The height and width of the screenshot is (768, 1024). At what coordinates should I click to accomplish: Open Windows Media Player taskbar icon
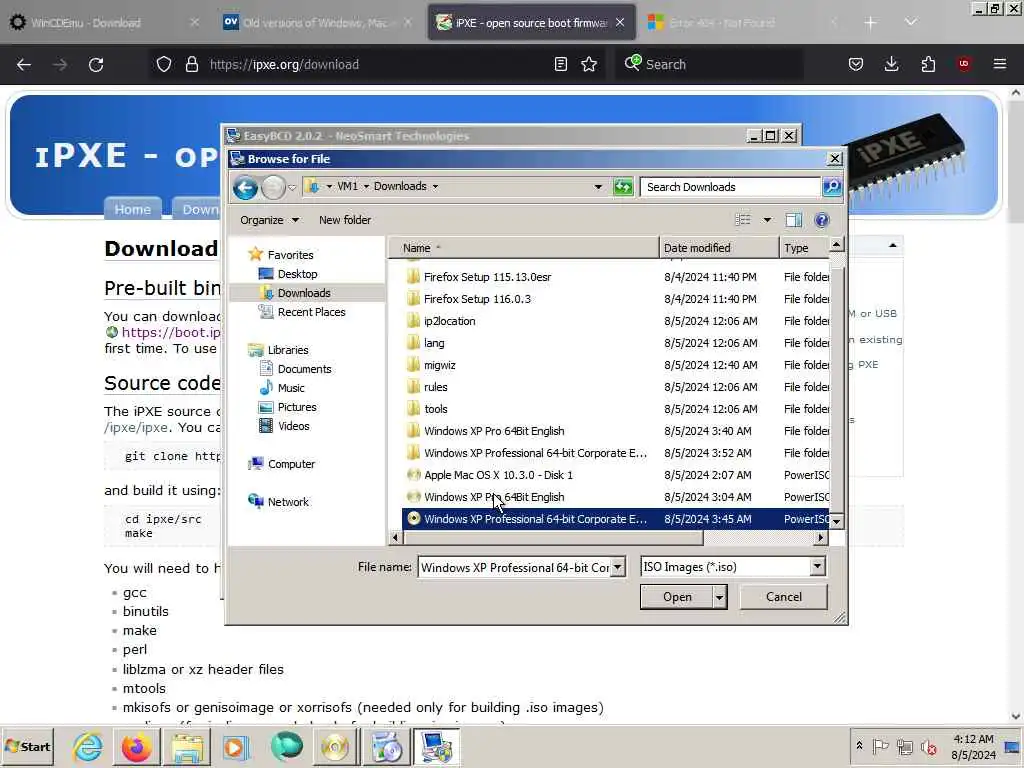pos(236,746)
